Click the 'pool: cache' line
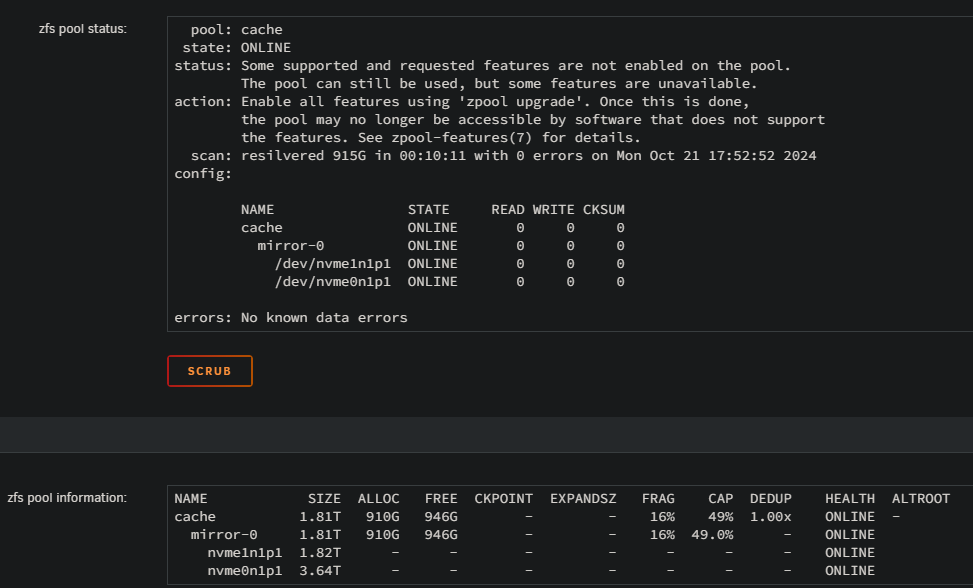973x588 pixels. coord(236,30)
